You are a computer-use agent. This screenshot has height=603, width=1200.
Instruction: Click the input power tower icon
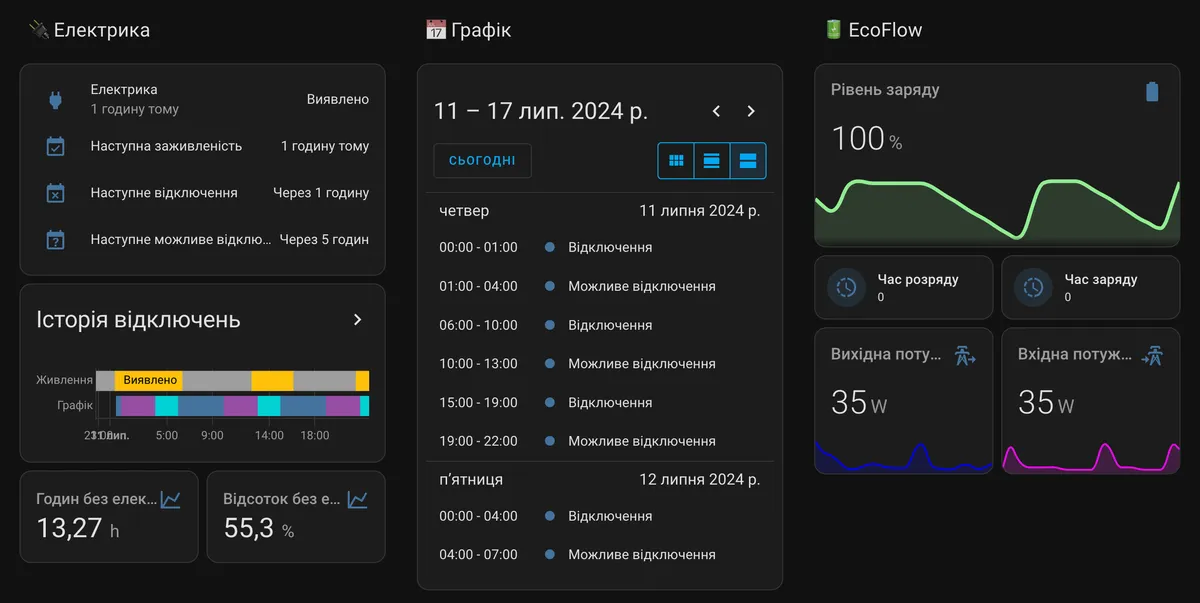1152,355
